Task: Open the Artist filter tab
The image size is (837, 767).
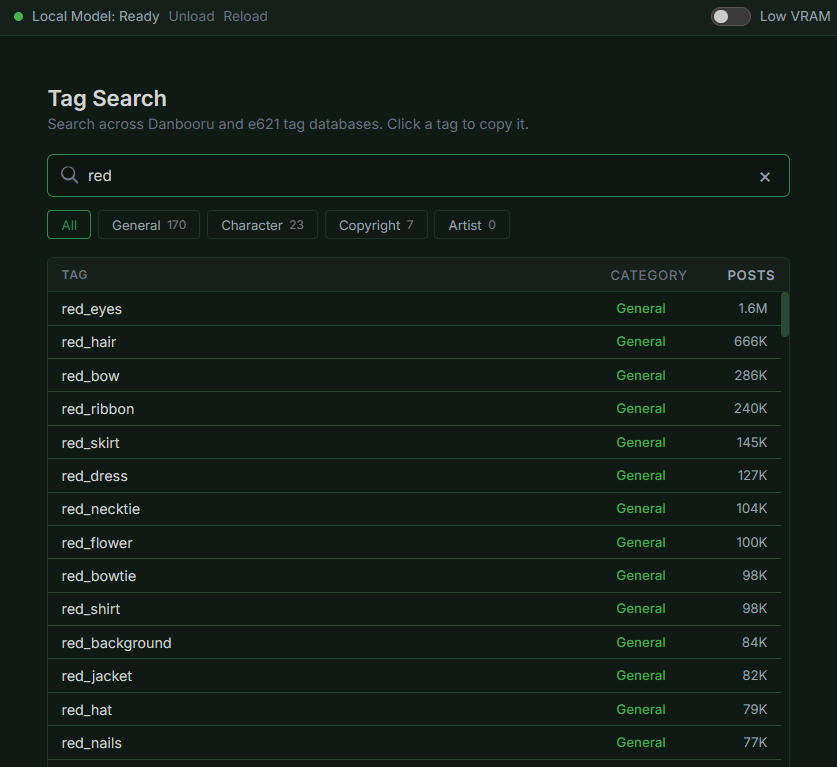Action: click(472, 225)
